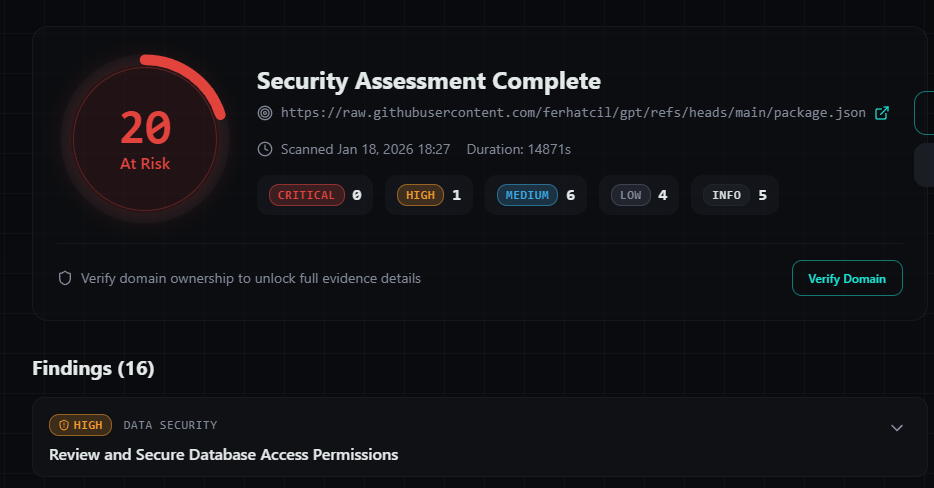Filter by CRITICAL severity badge
934x488 pixels.
306,195
